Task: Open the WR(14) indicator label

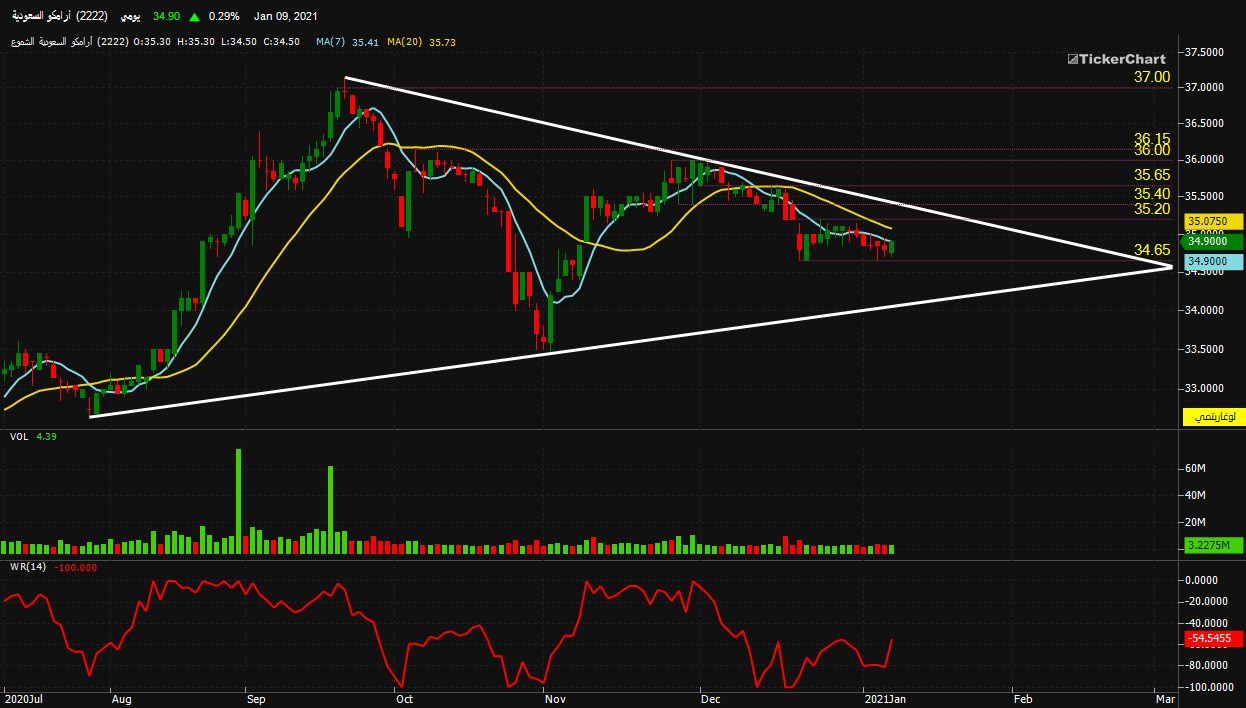Action: click(28, 567)
